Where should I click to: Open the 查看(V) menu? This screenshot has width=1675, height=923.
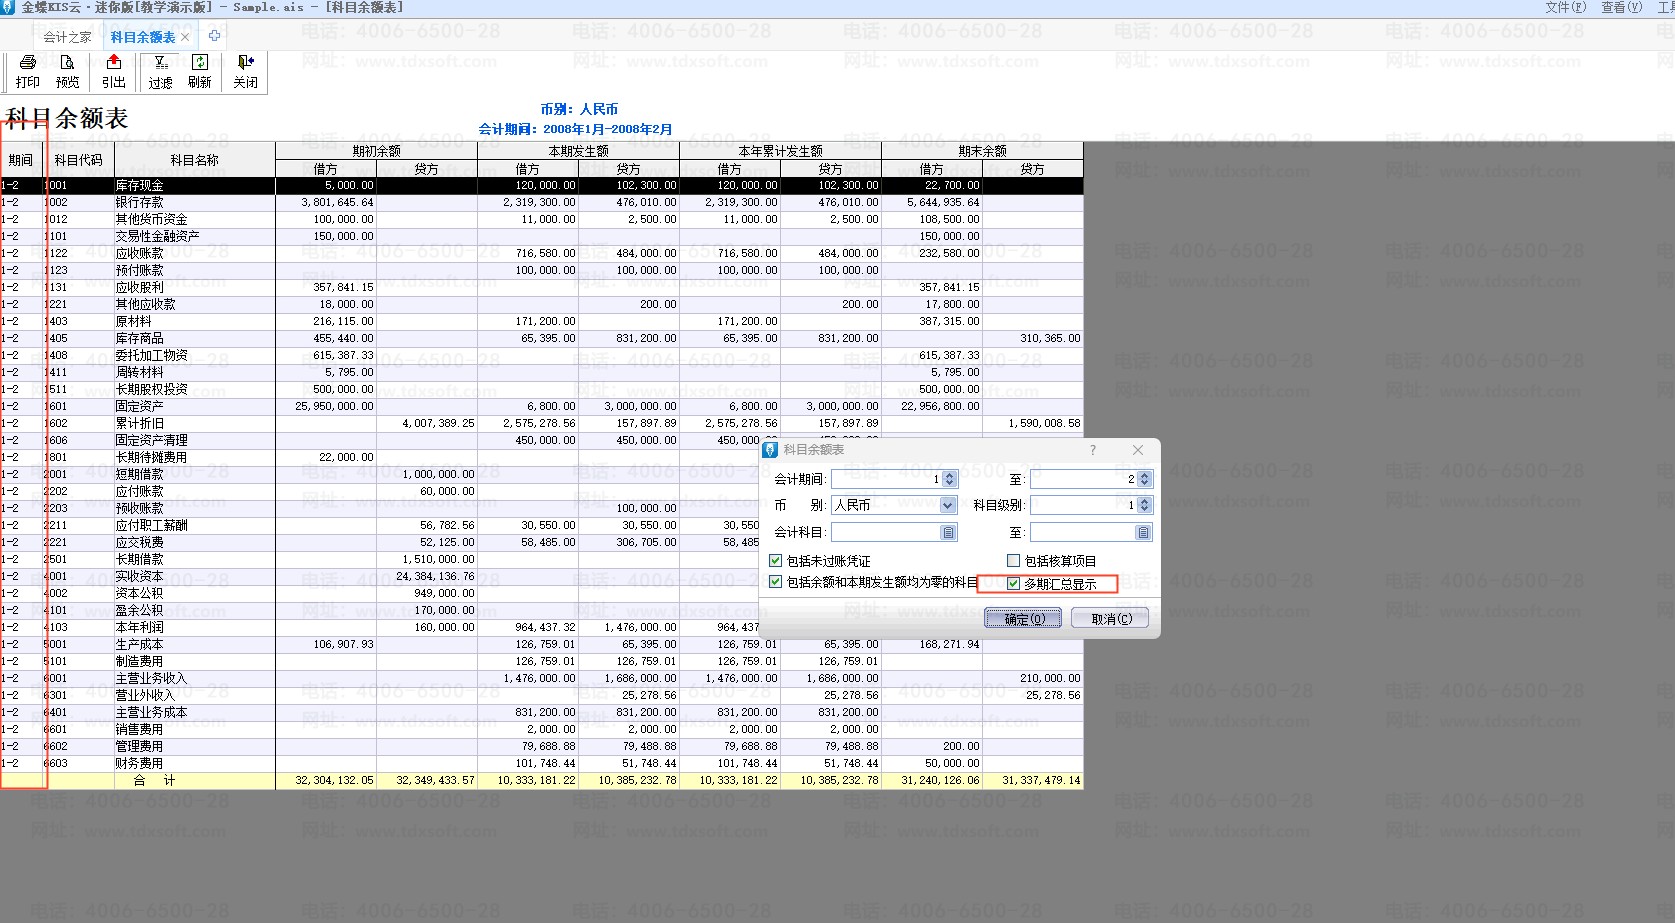pyautogui.click(x=1621, y=7)
